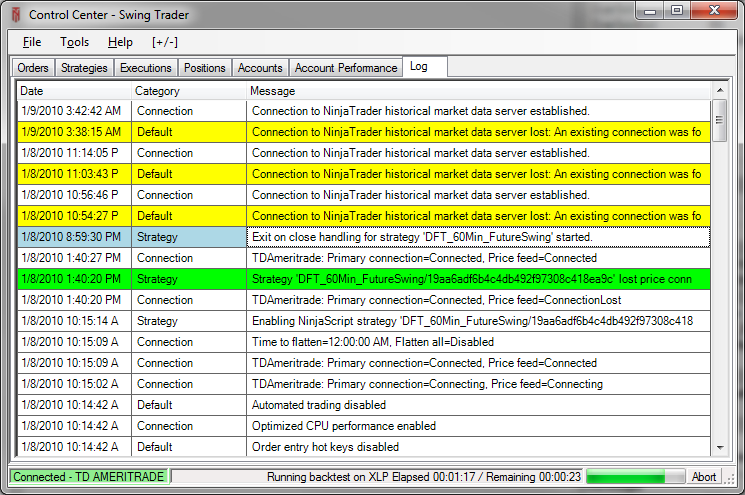Image resolution: width=745 pixels, height=495 pixels.
Task: Switch to the Positions tab
Action: 204,68
